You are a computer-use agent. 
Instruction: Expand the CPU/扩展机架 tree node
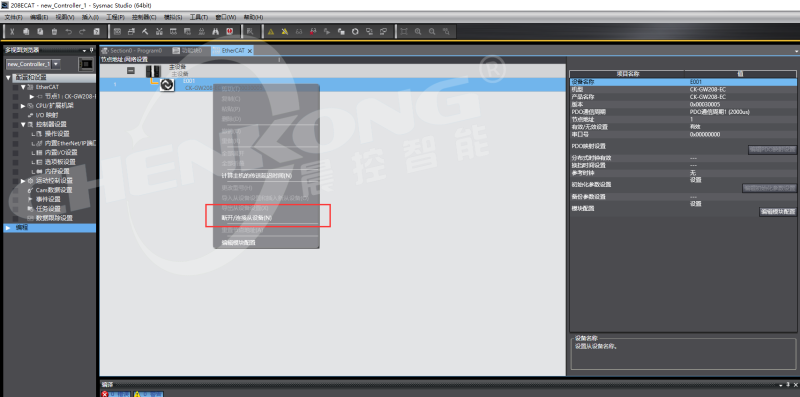click(x=23, y=106)
